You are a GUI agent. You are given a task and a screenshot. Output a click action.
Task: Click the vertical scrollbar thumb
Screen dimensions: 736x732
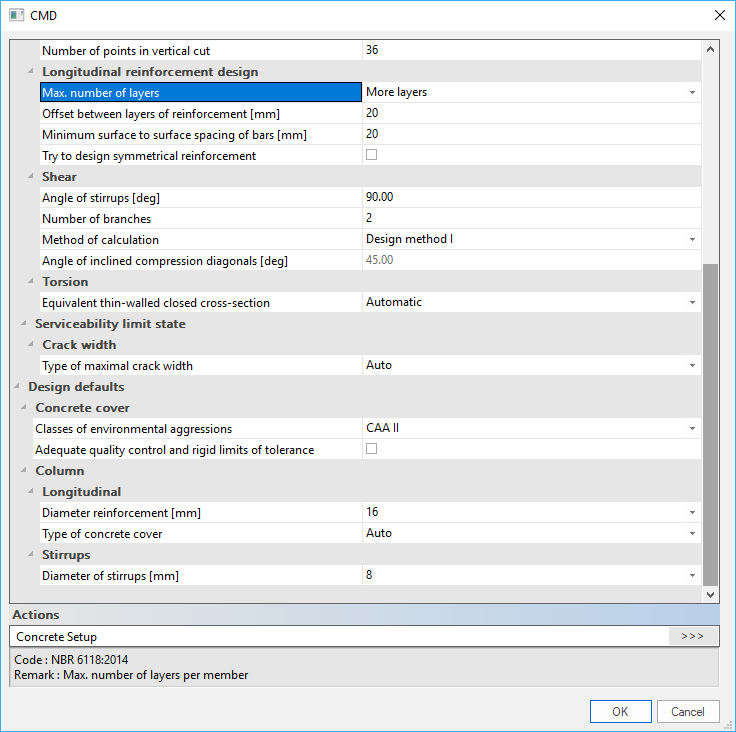click(711, 420)
